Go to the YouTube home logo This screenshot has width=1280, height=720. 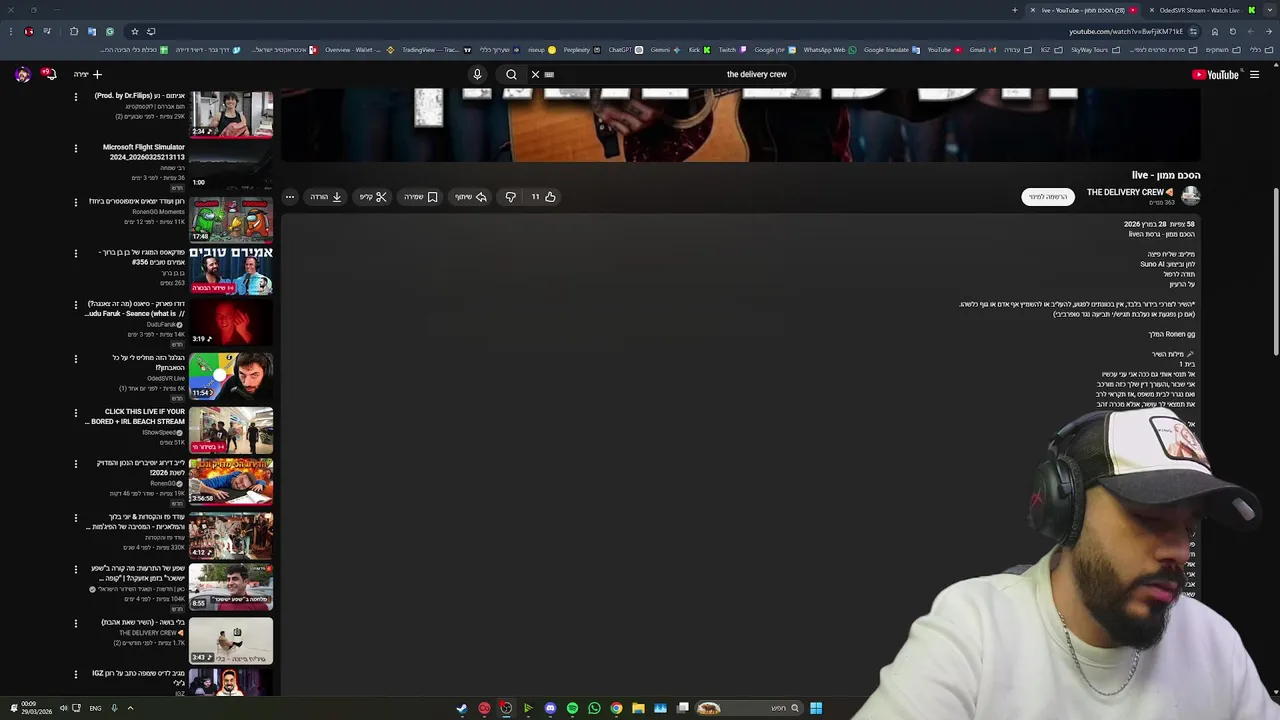point(1216,74)
